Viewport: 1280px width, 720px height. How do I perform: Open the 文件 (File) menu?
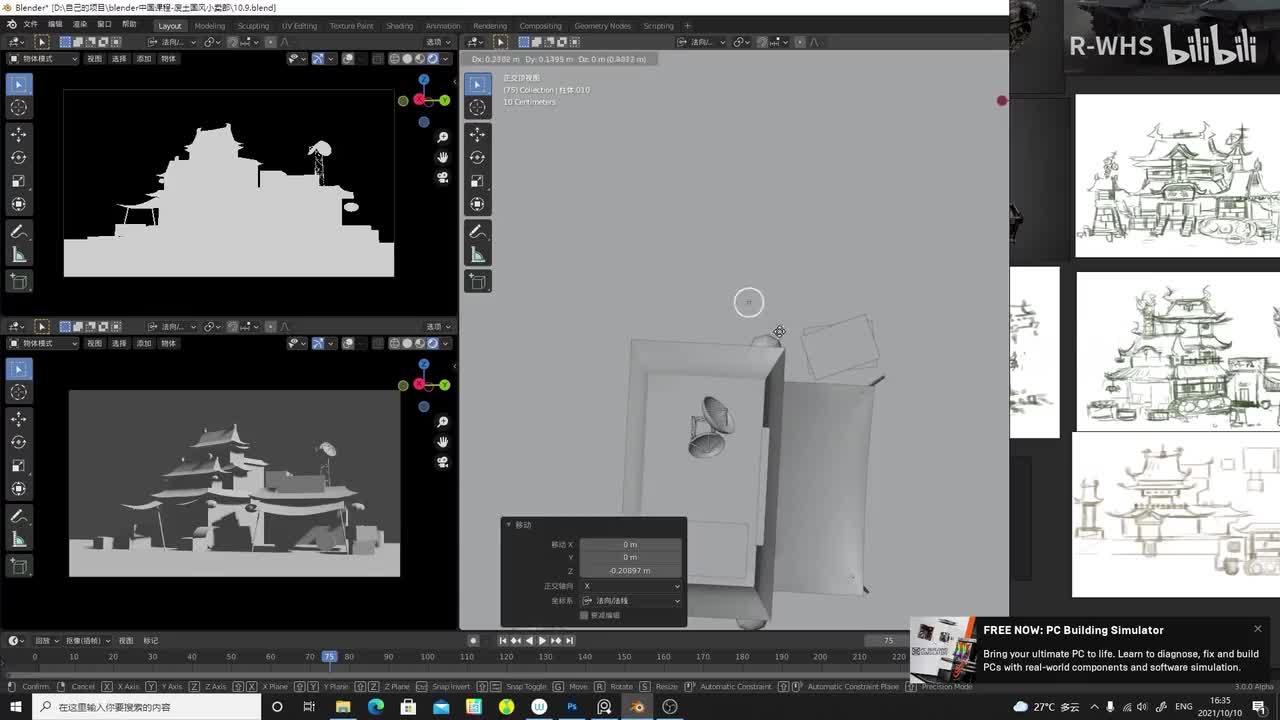30,25
